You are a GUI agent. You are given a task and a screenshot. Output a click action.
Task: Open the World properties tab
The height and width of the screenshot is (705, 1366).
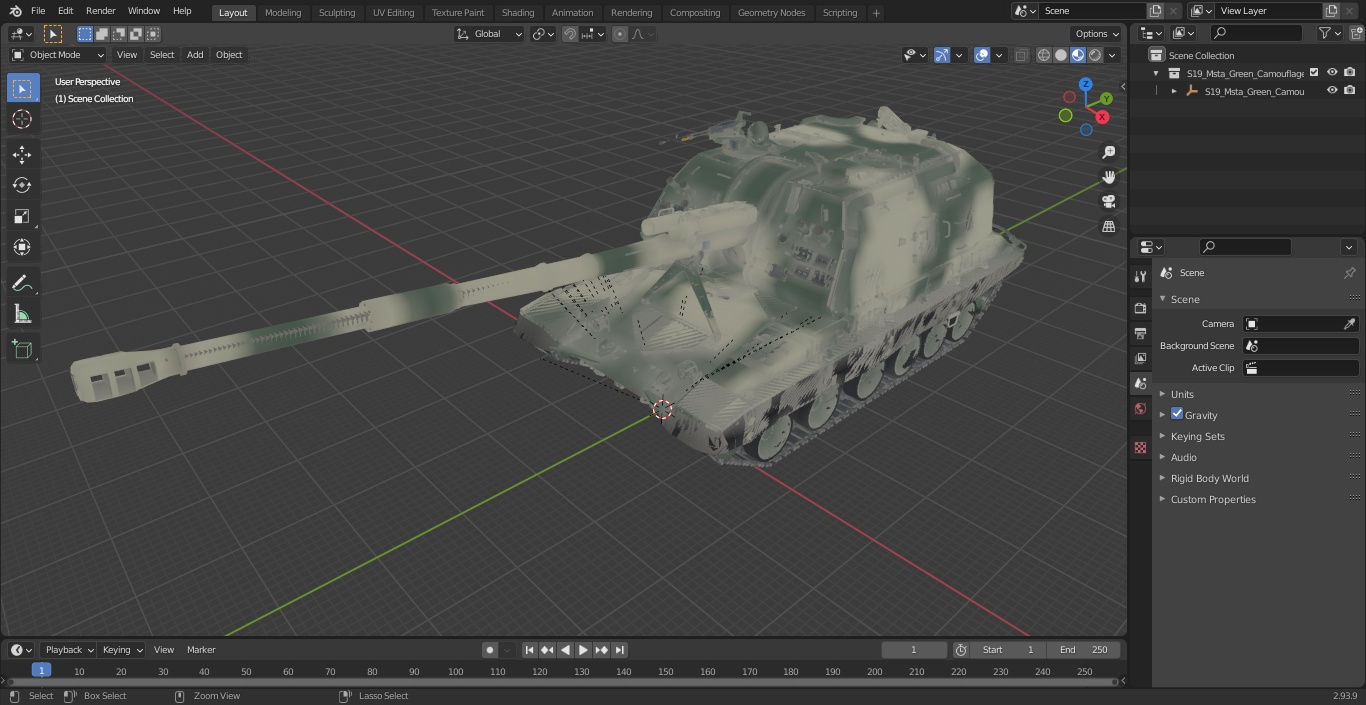click(x=1140, y=408)
